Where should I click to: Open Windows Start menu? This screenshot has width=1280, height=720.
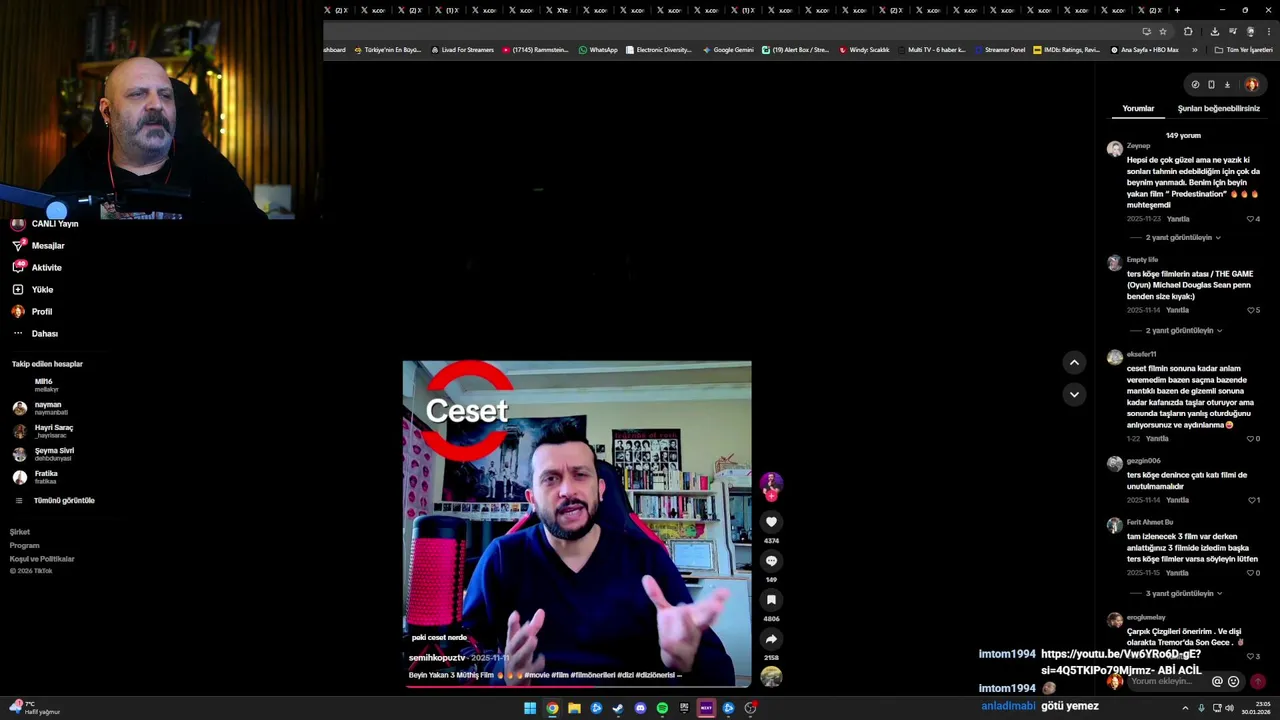530,708
